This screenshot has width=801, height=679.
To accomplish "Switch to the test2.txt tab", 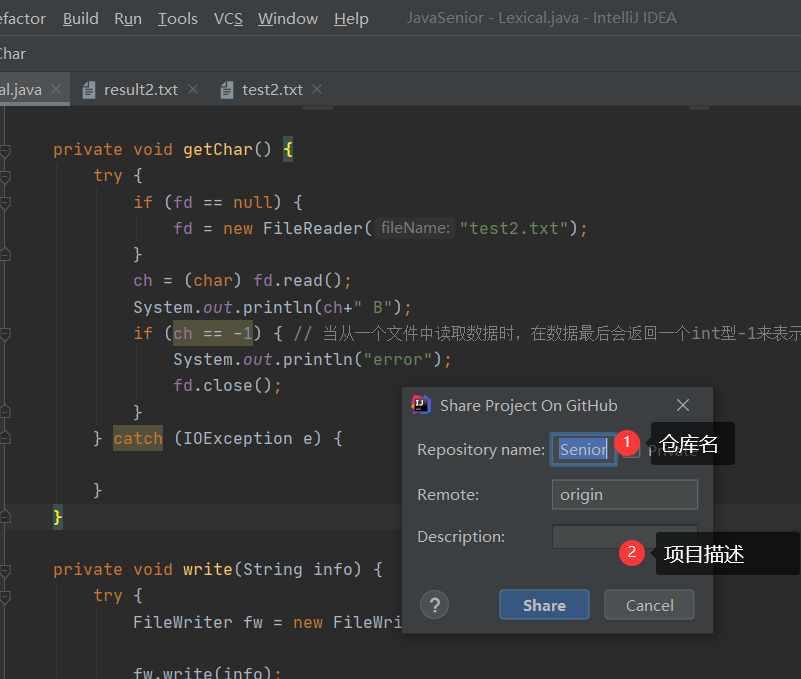I will [x=272, y=90].
